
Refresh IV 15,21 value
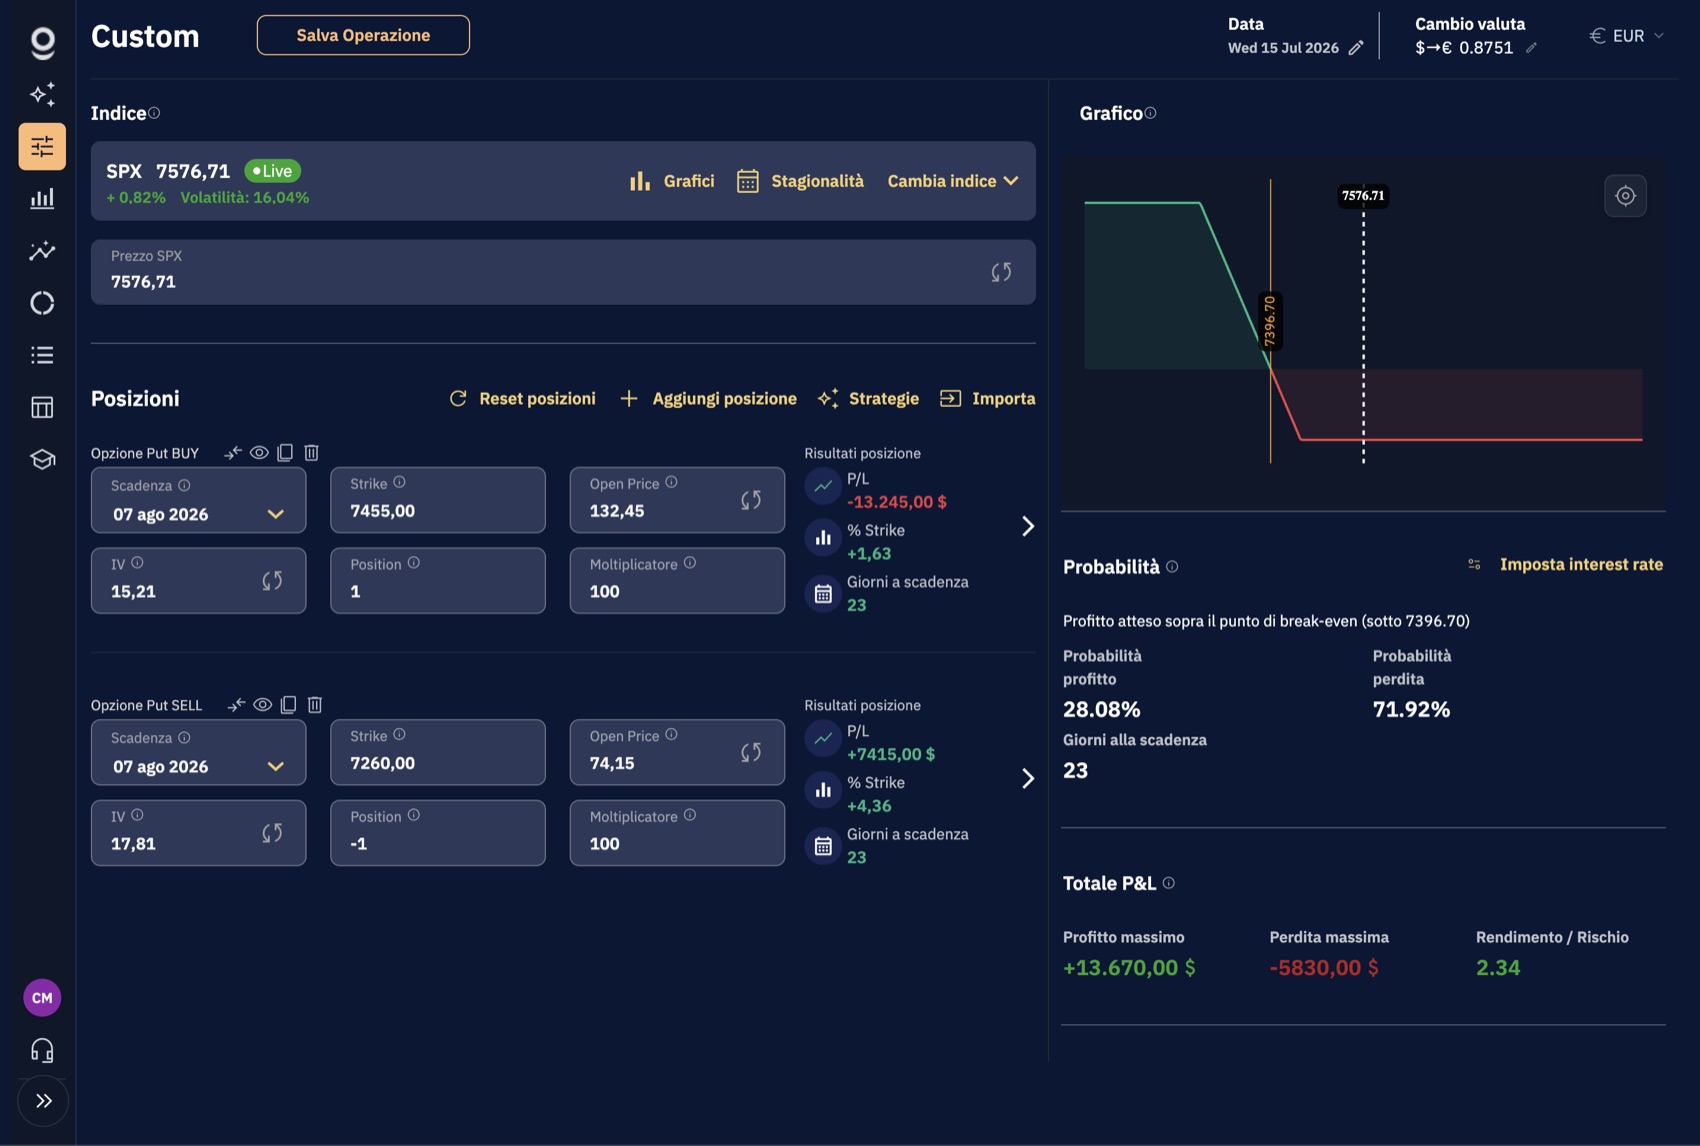(x=272, y=581)
